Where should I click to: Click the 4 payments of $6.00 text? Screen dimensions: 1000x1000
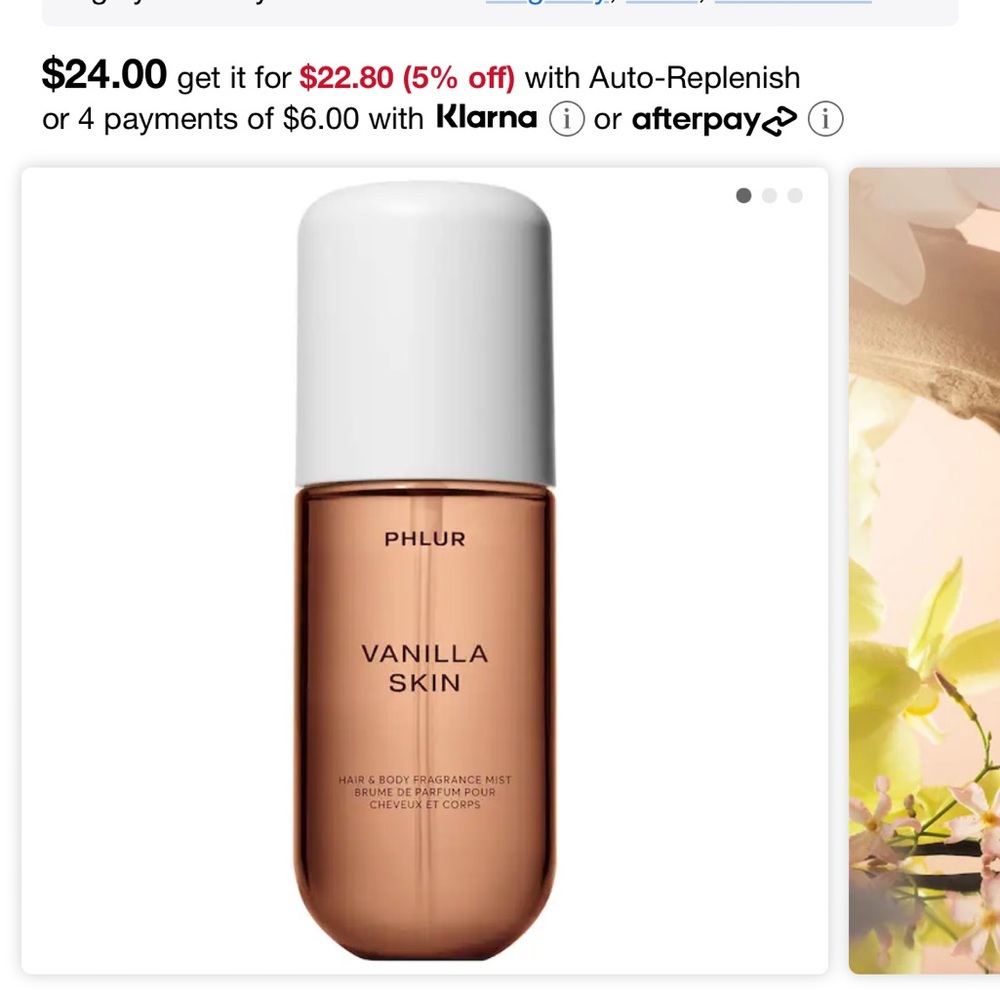(219, 119)
